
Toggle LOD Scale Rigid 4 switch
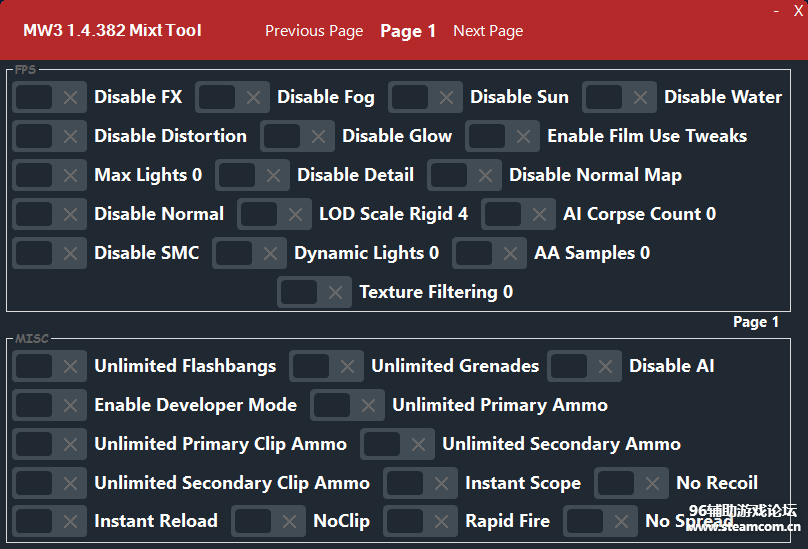point(275,214)
